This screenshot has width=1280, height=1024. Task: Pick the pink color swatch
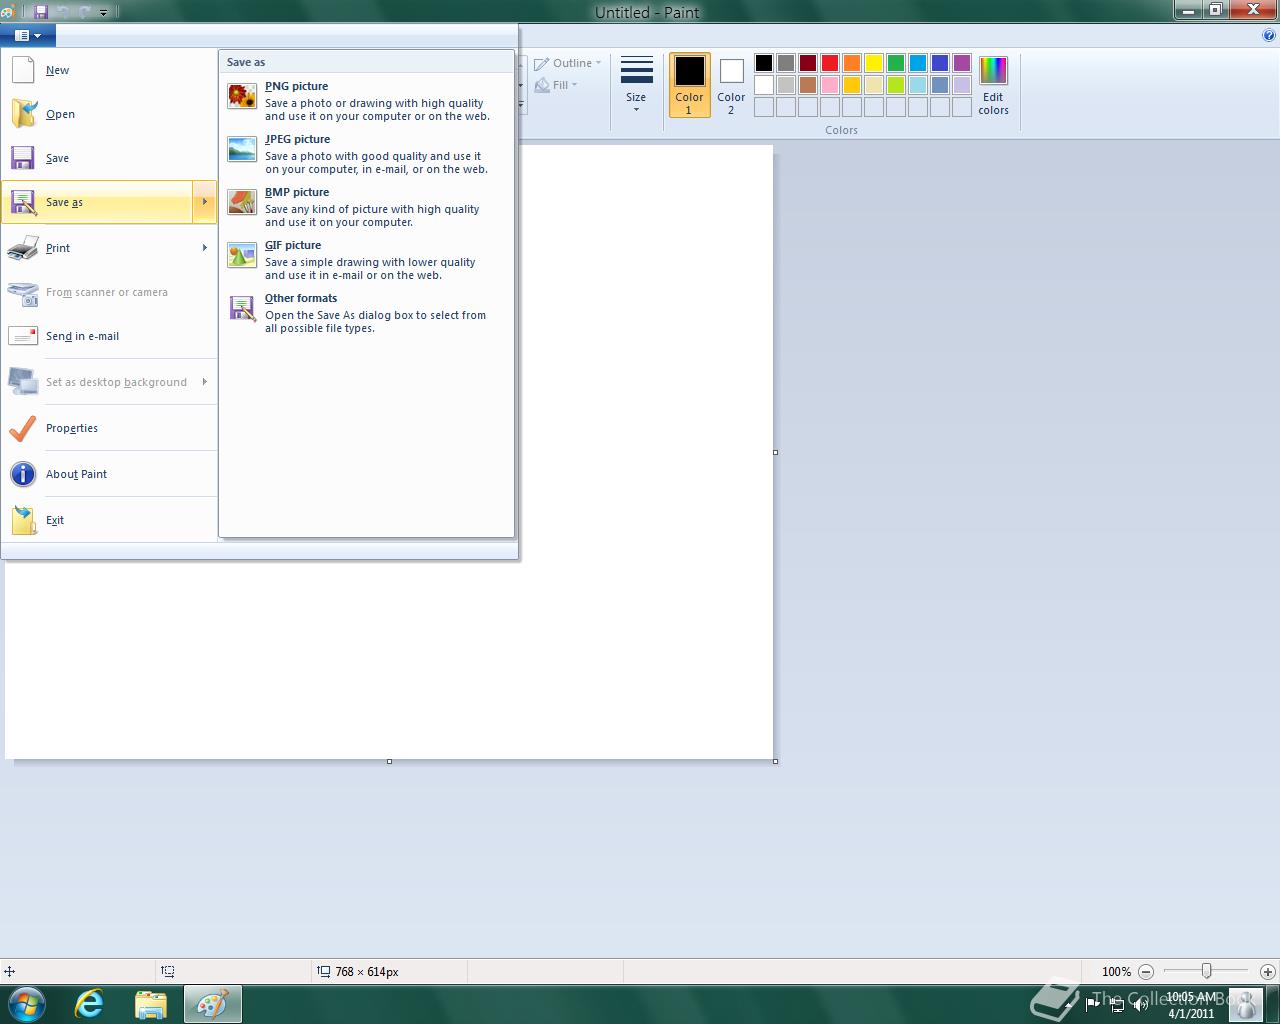830,85
